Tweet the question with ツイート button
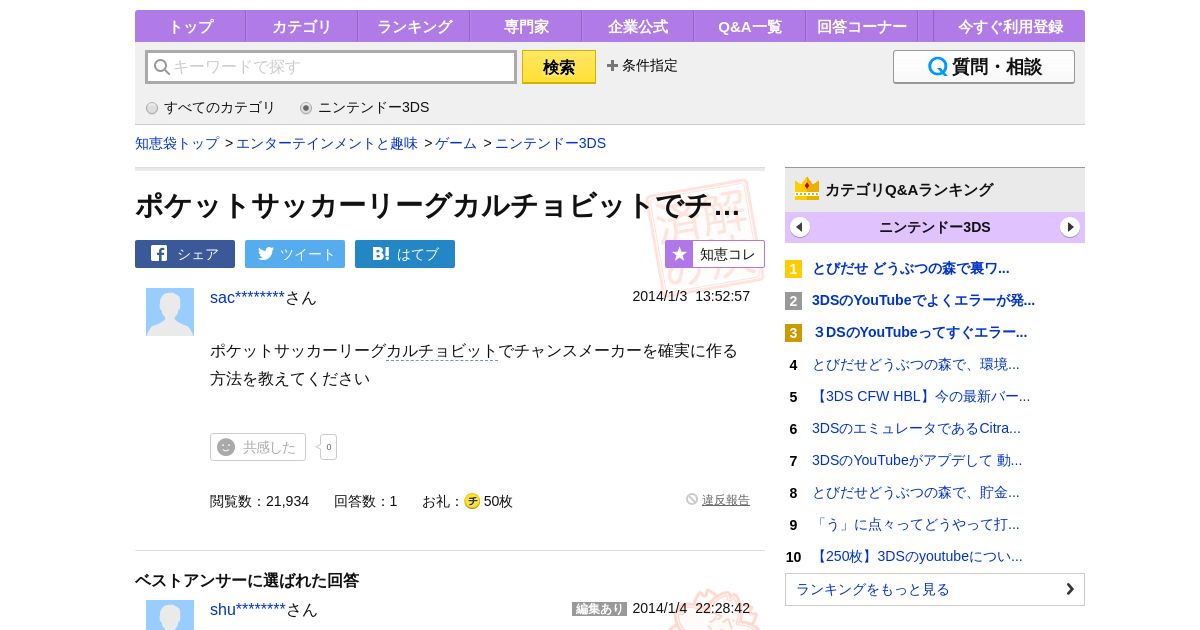Viewport: 1200px width, 630px height. coord(295,254)
